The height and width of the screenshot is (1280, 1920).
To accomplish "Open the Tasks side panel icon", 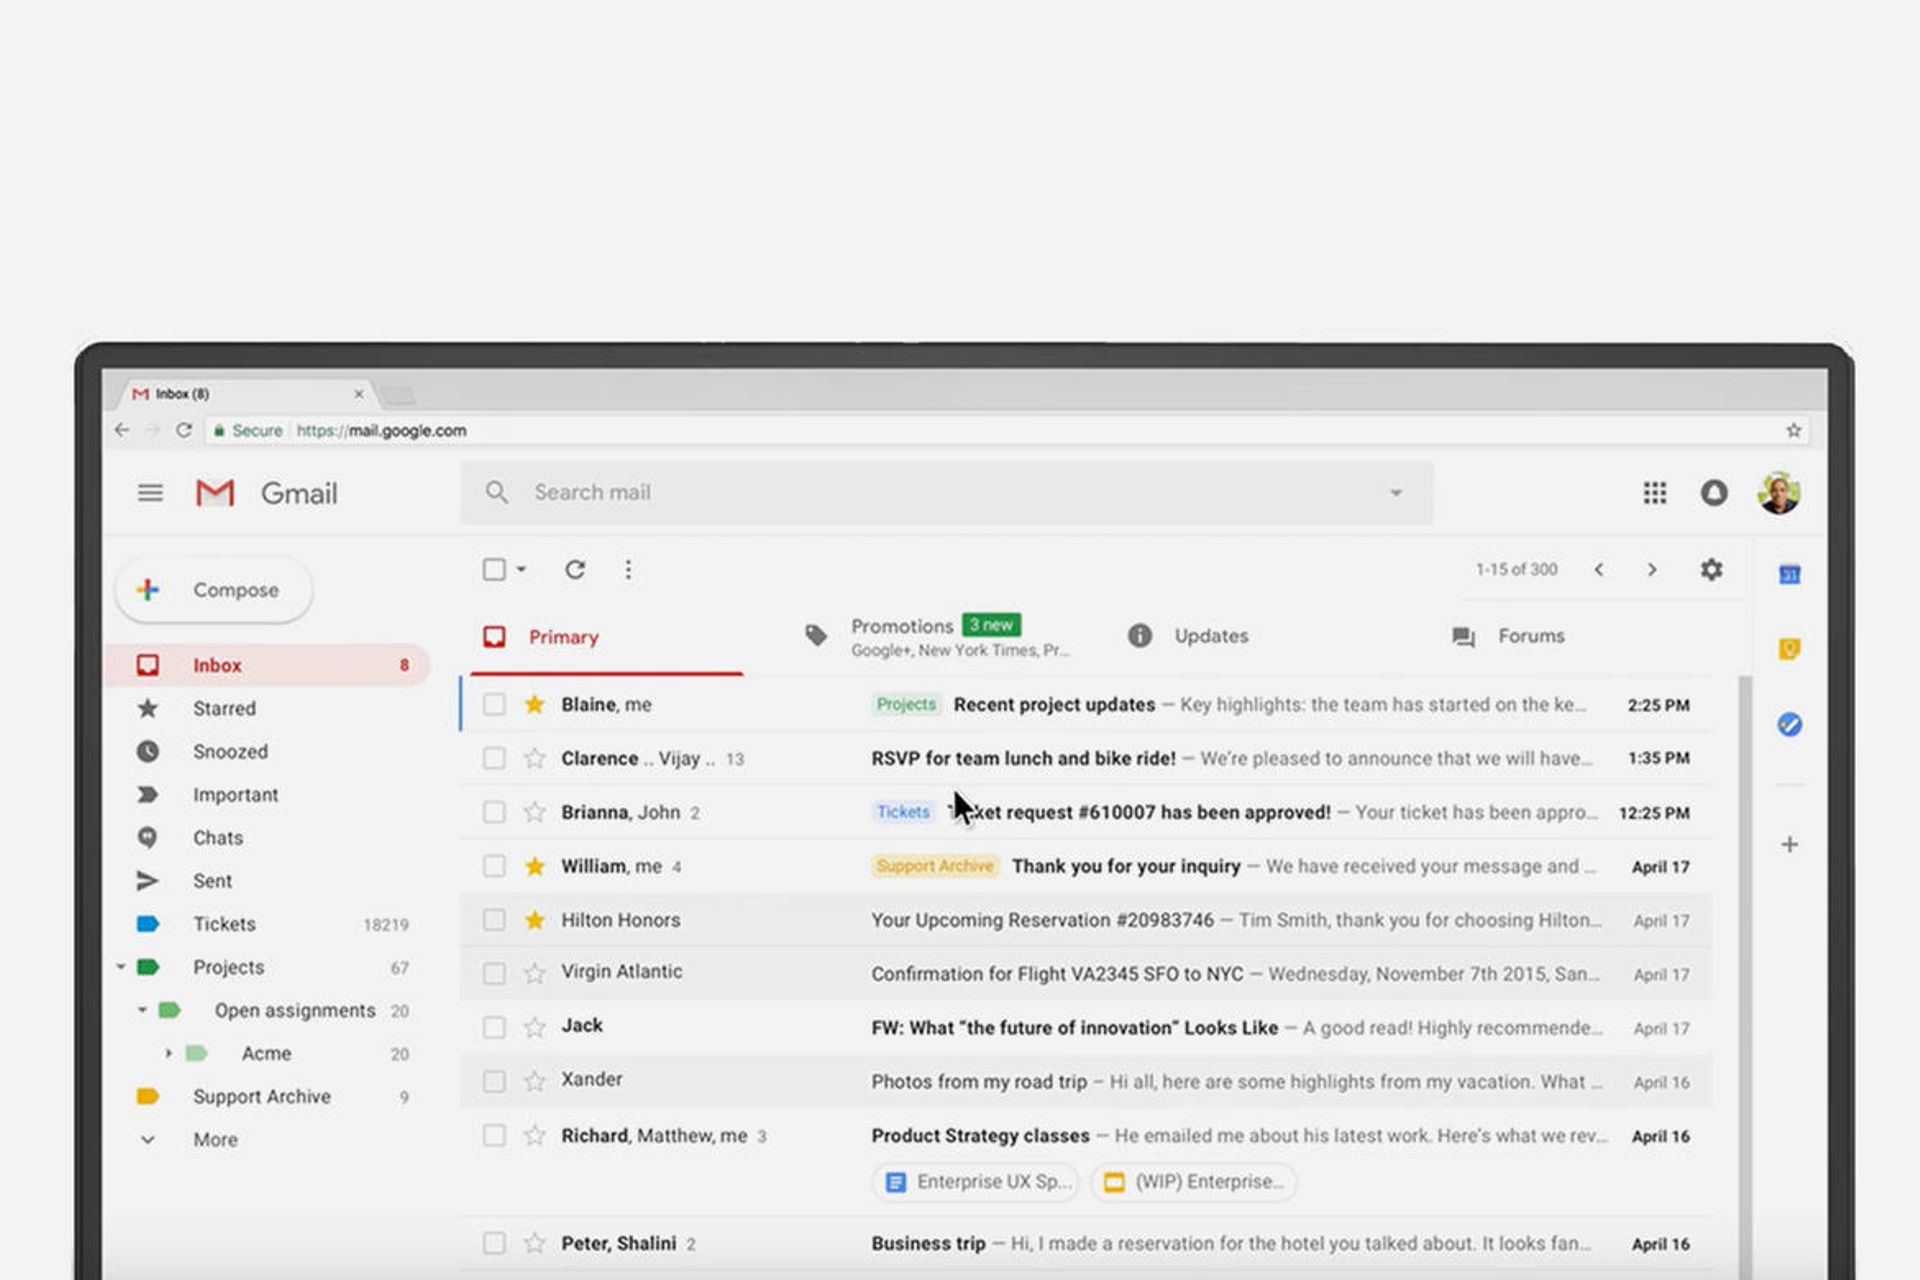I will coord(1790,724).
